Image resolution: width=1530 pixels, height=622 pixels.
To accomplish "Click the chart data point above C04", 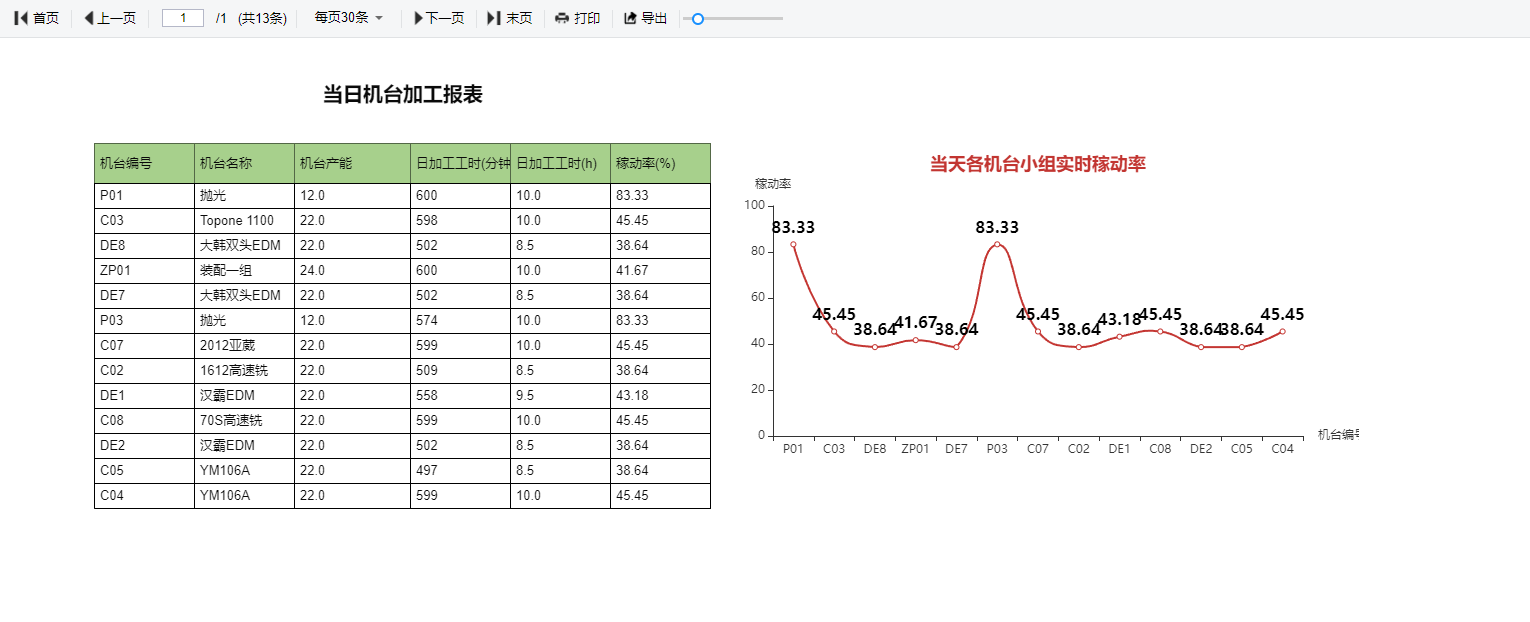I will (x=1282, y=331).
